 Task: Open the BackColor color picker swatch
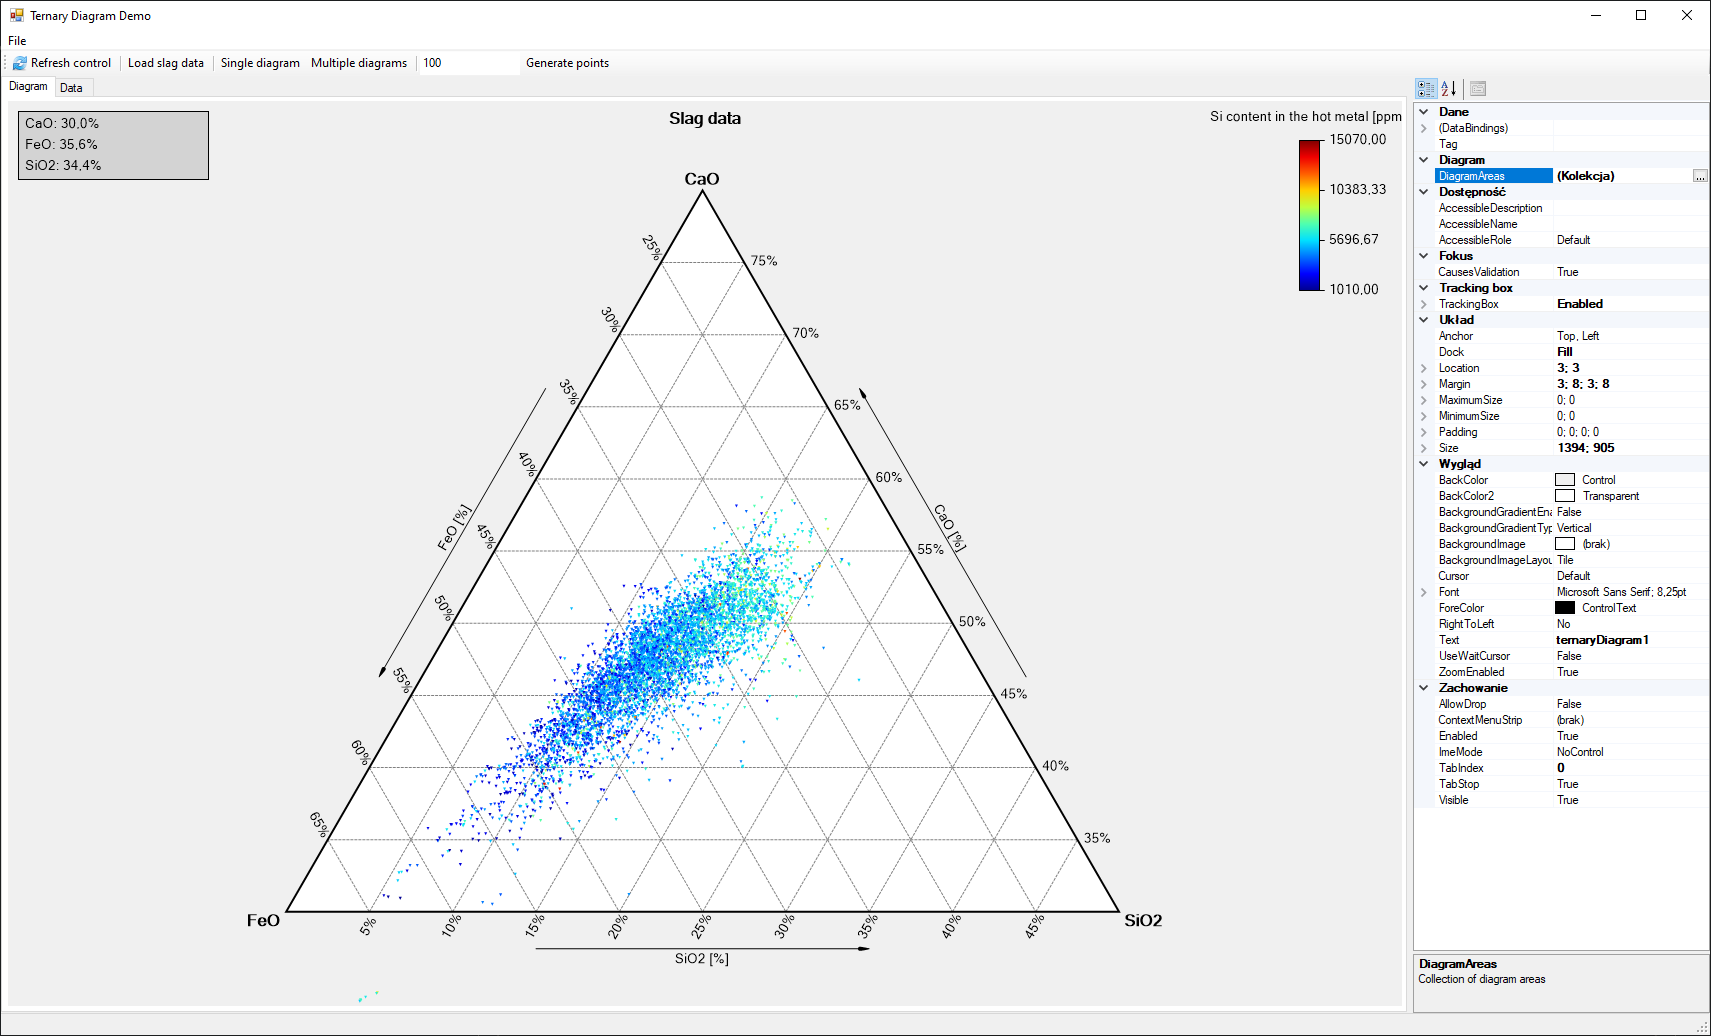pos(1563,479)
